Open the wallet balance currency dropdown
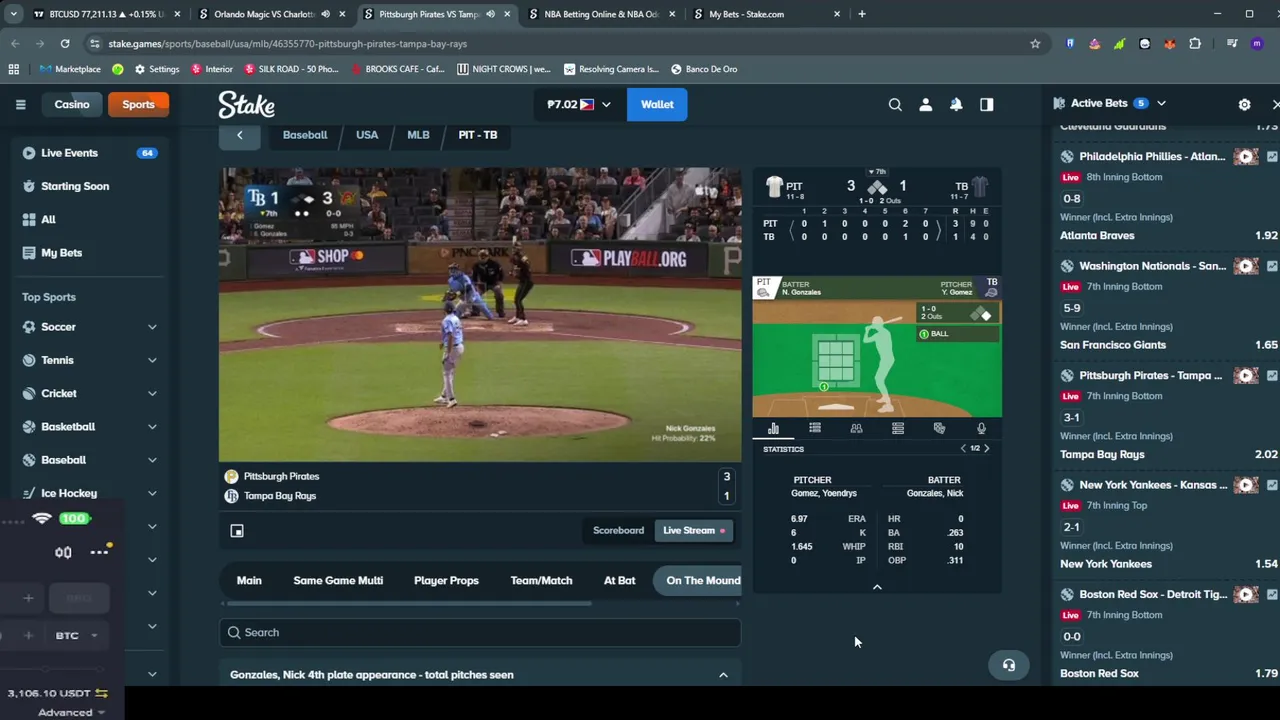 coord(579,104)
